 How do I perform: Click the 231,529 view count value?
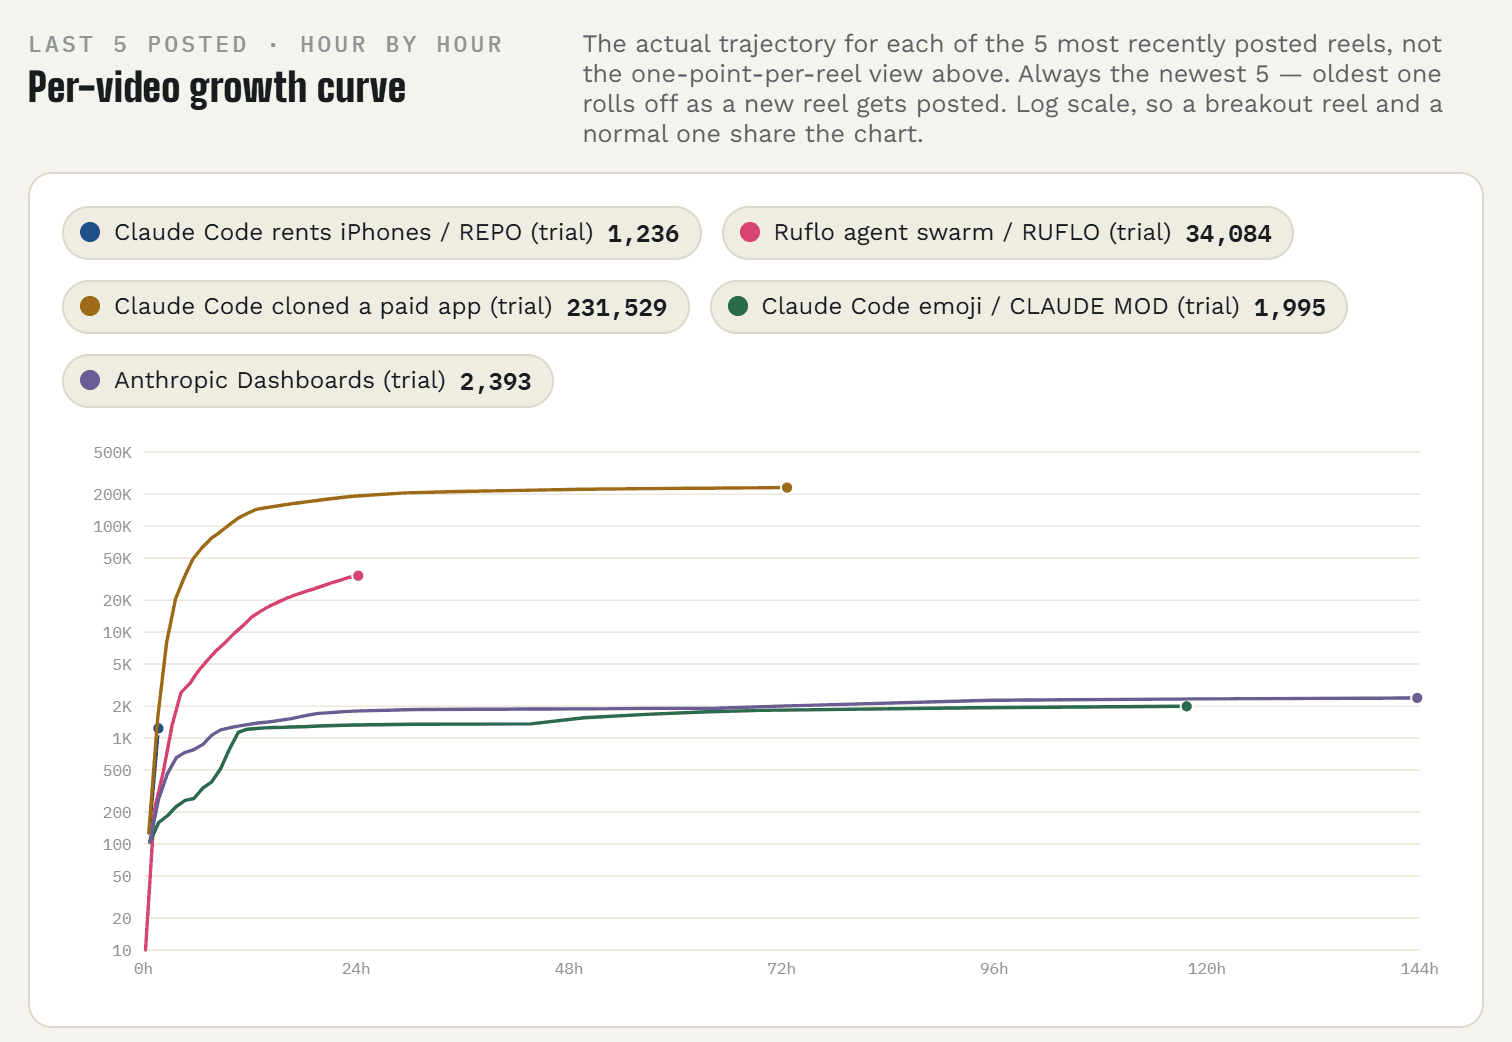617,308
